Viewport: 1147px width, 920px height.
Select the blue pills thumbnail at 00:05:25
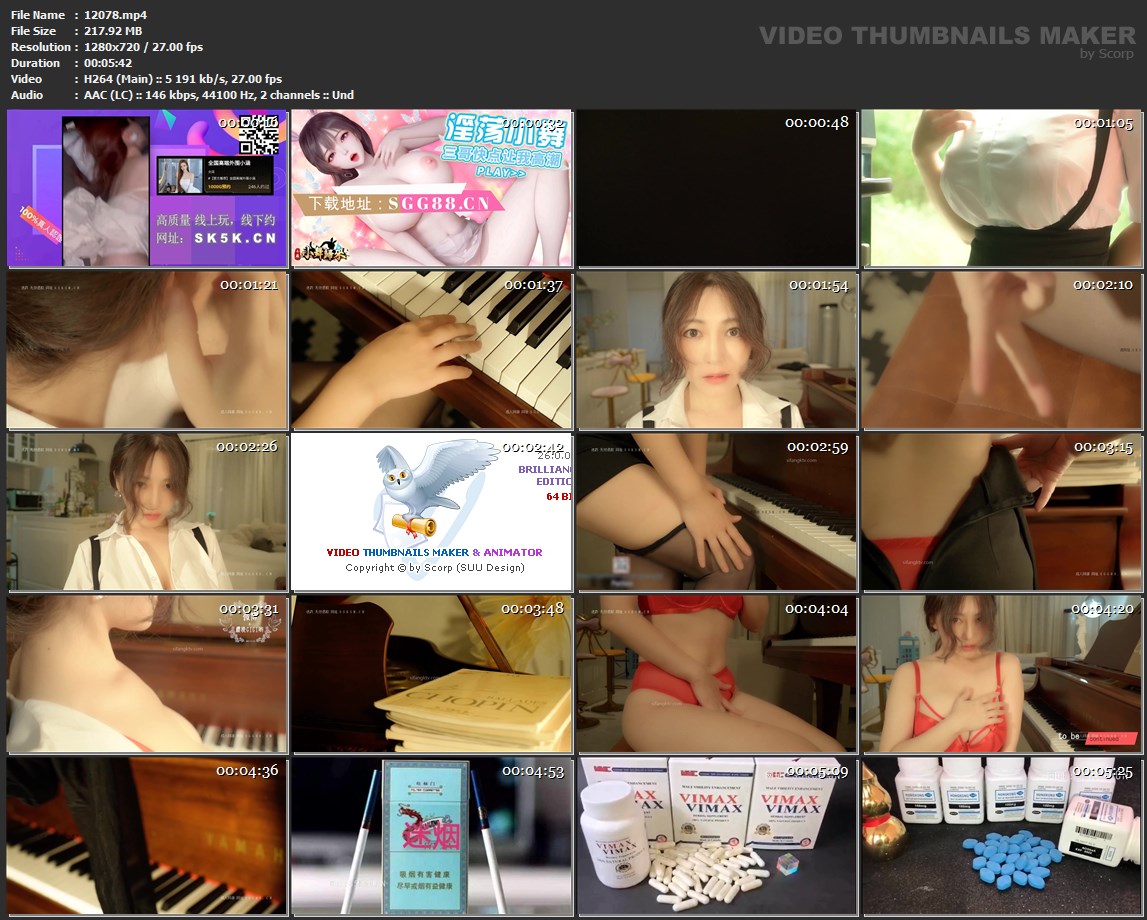(1001, 836)
